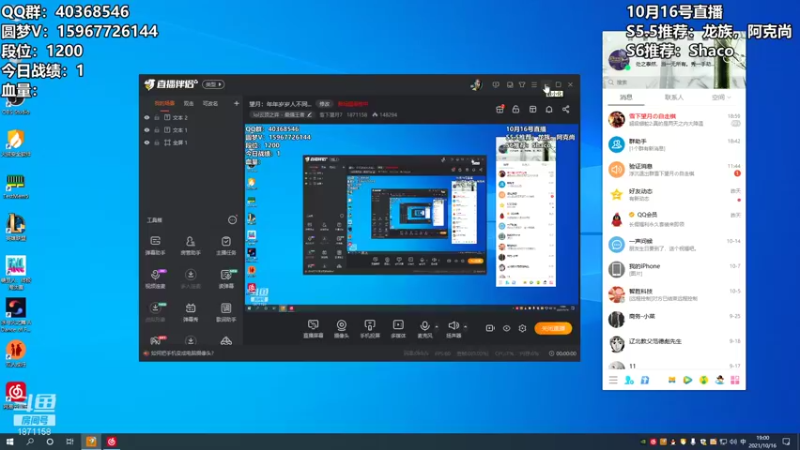800x450 pixels.
Task: Add a 多媒体 media source
Action: point(398,328)
